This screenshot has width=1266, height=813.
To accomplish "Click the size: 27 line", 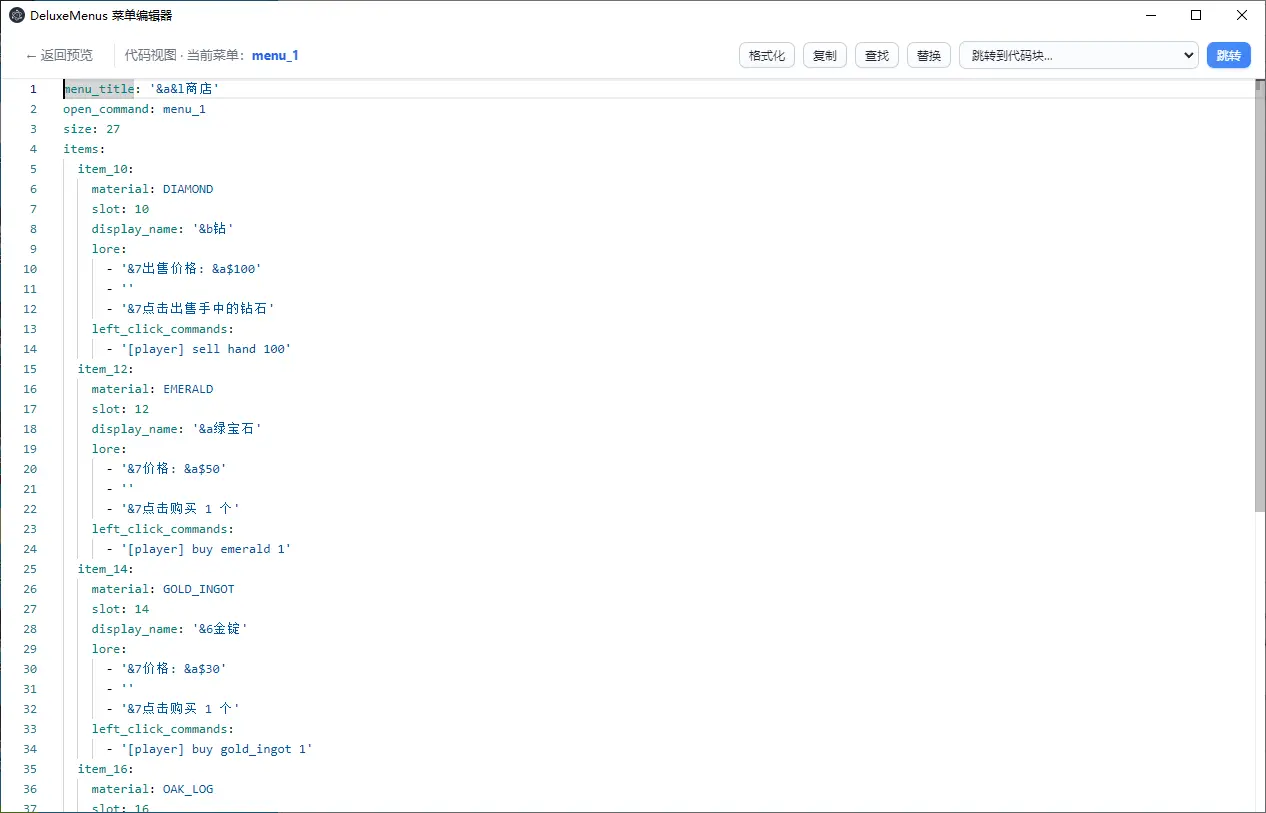I will [x=92, y=129].
